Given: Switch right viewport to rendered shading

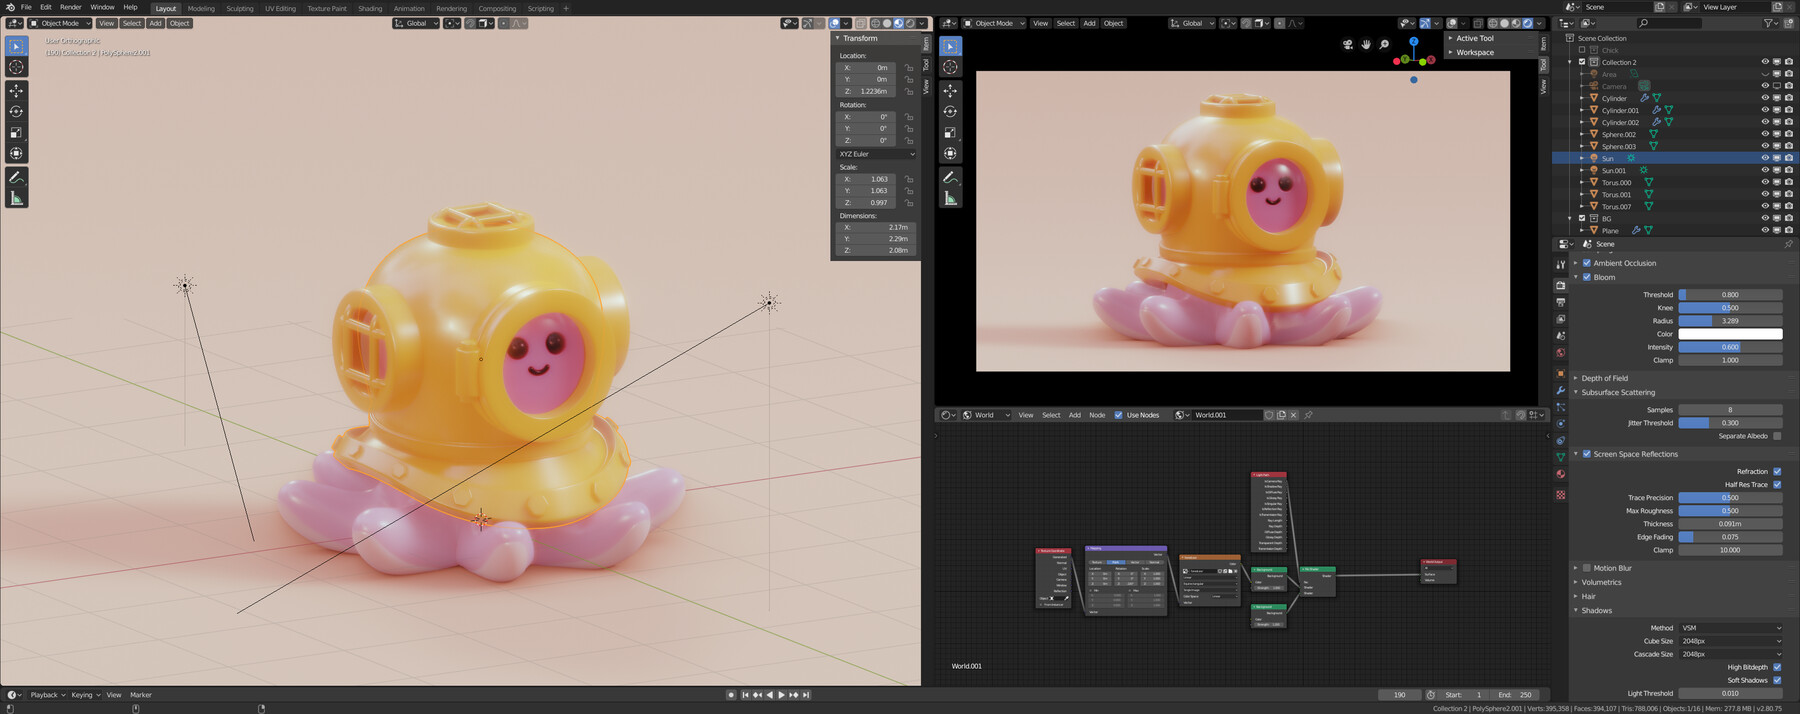Looking at the screenshot, I should click(x=1527, y=23).
